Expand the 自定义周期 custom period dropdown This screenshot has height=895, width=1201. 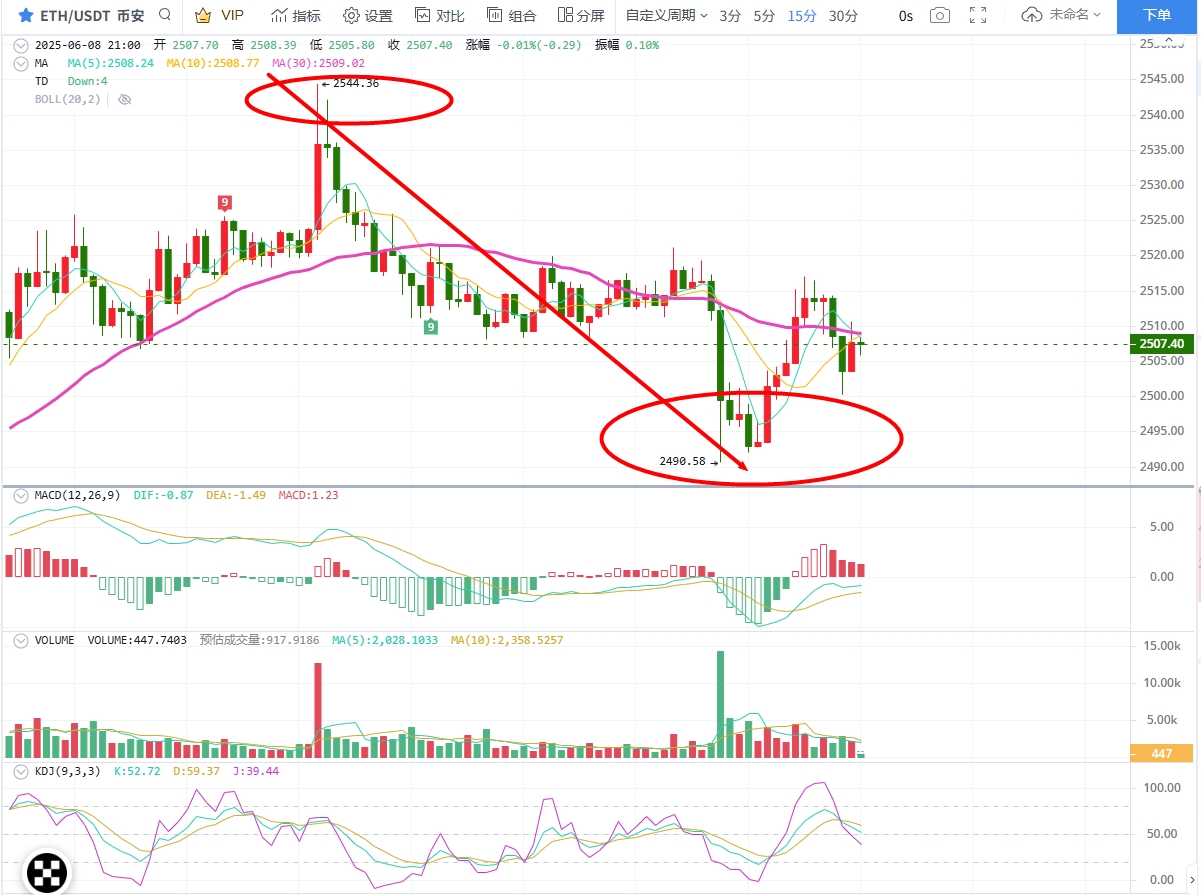tap(665, 15)
